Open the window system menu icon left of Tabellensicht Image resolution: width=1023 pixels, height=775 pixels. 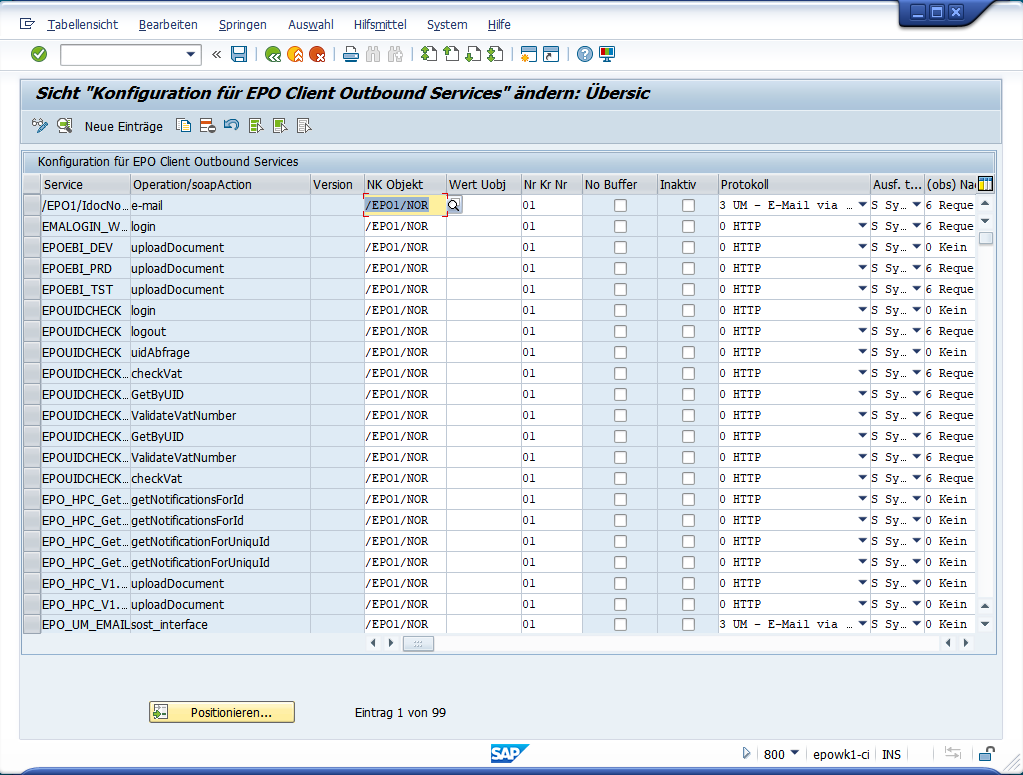(27, 24)
